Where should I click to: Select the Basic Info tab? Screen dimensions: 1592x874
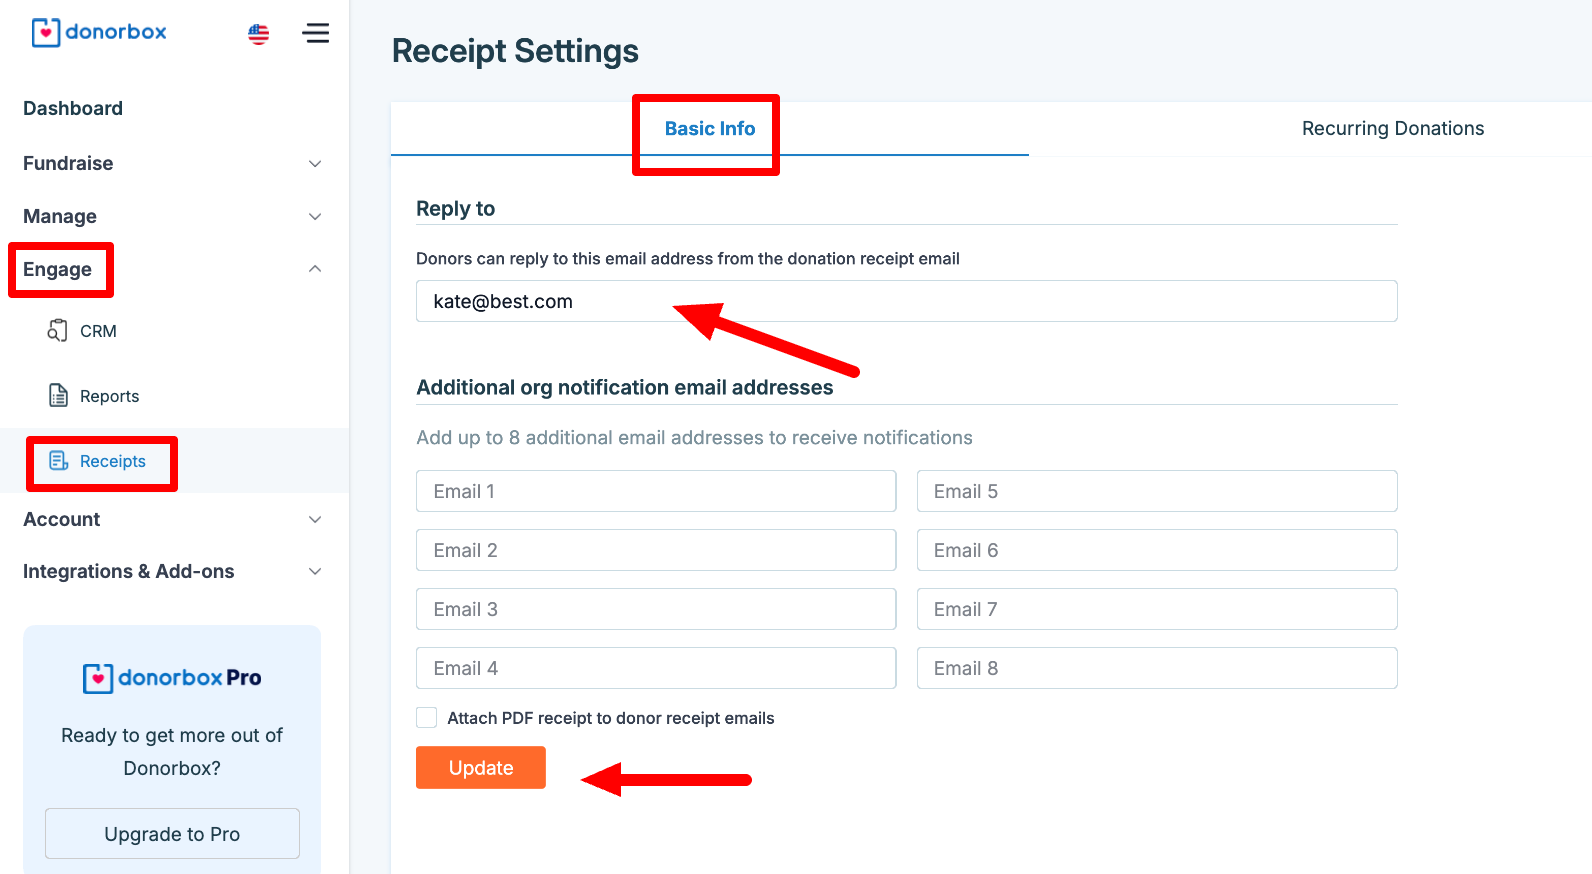point(710,129)
